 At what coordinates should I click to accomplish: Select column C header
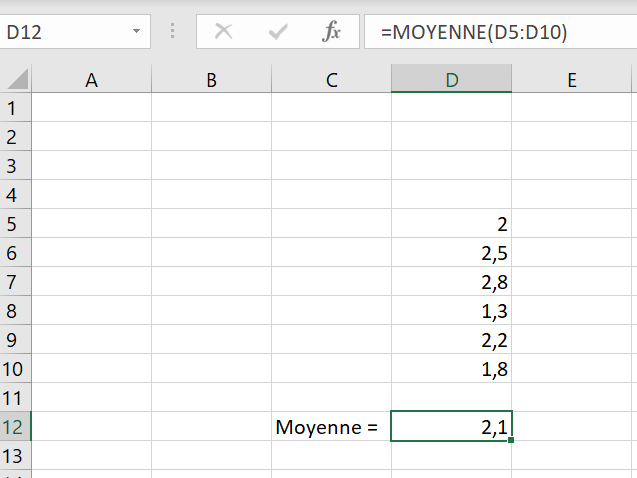[x=331, y=80]
